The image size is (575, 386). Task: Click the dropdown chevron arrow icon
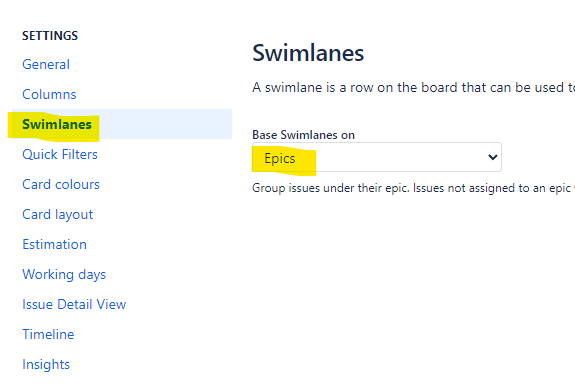(492, 157)
